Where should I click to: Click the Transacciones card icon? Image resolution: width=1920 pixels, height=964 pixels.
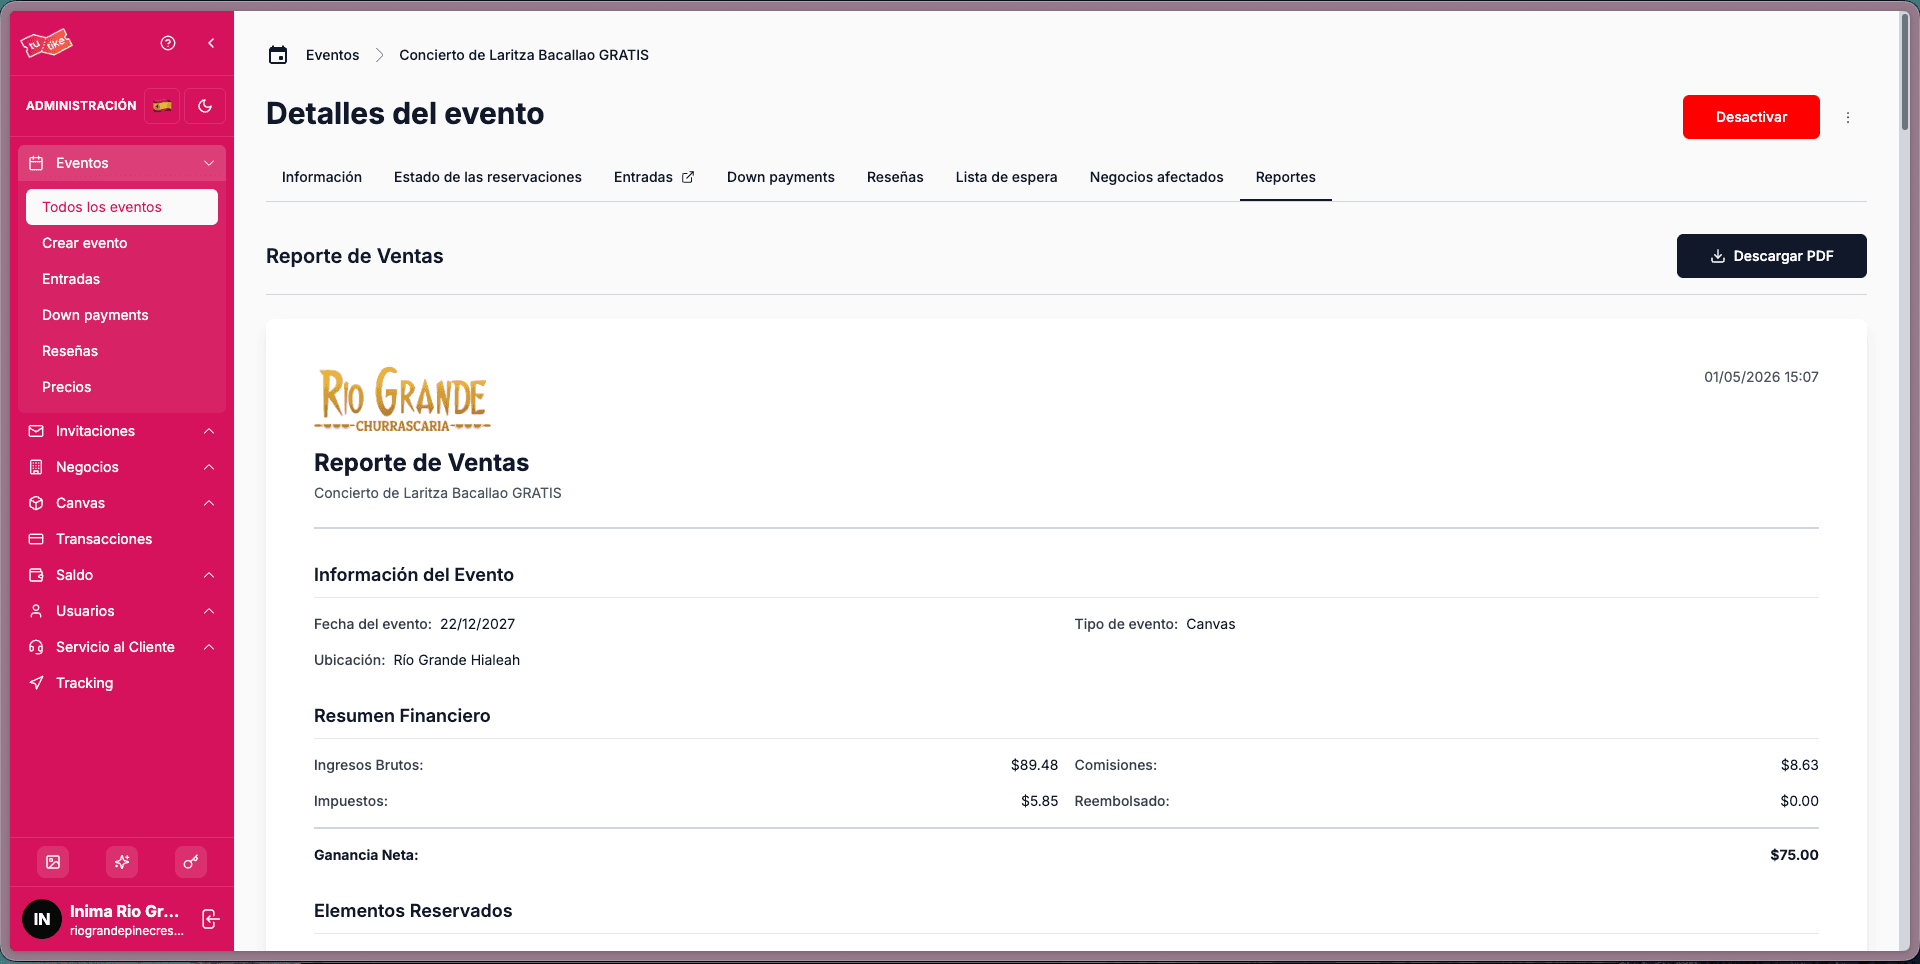point(36,539)
